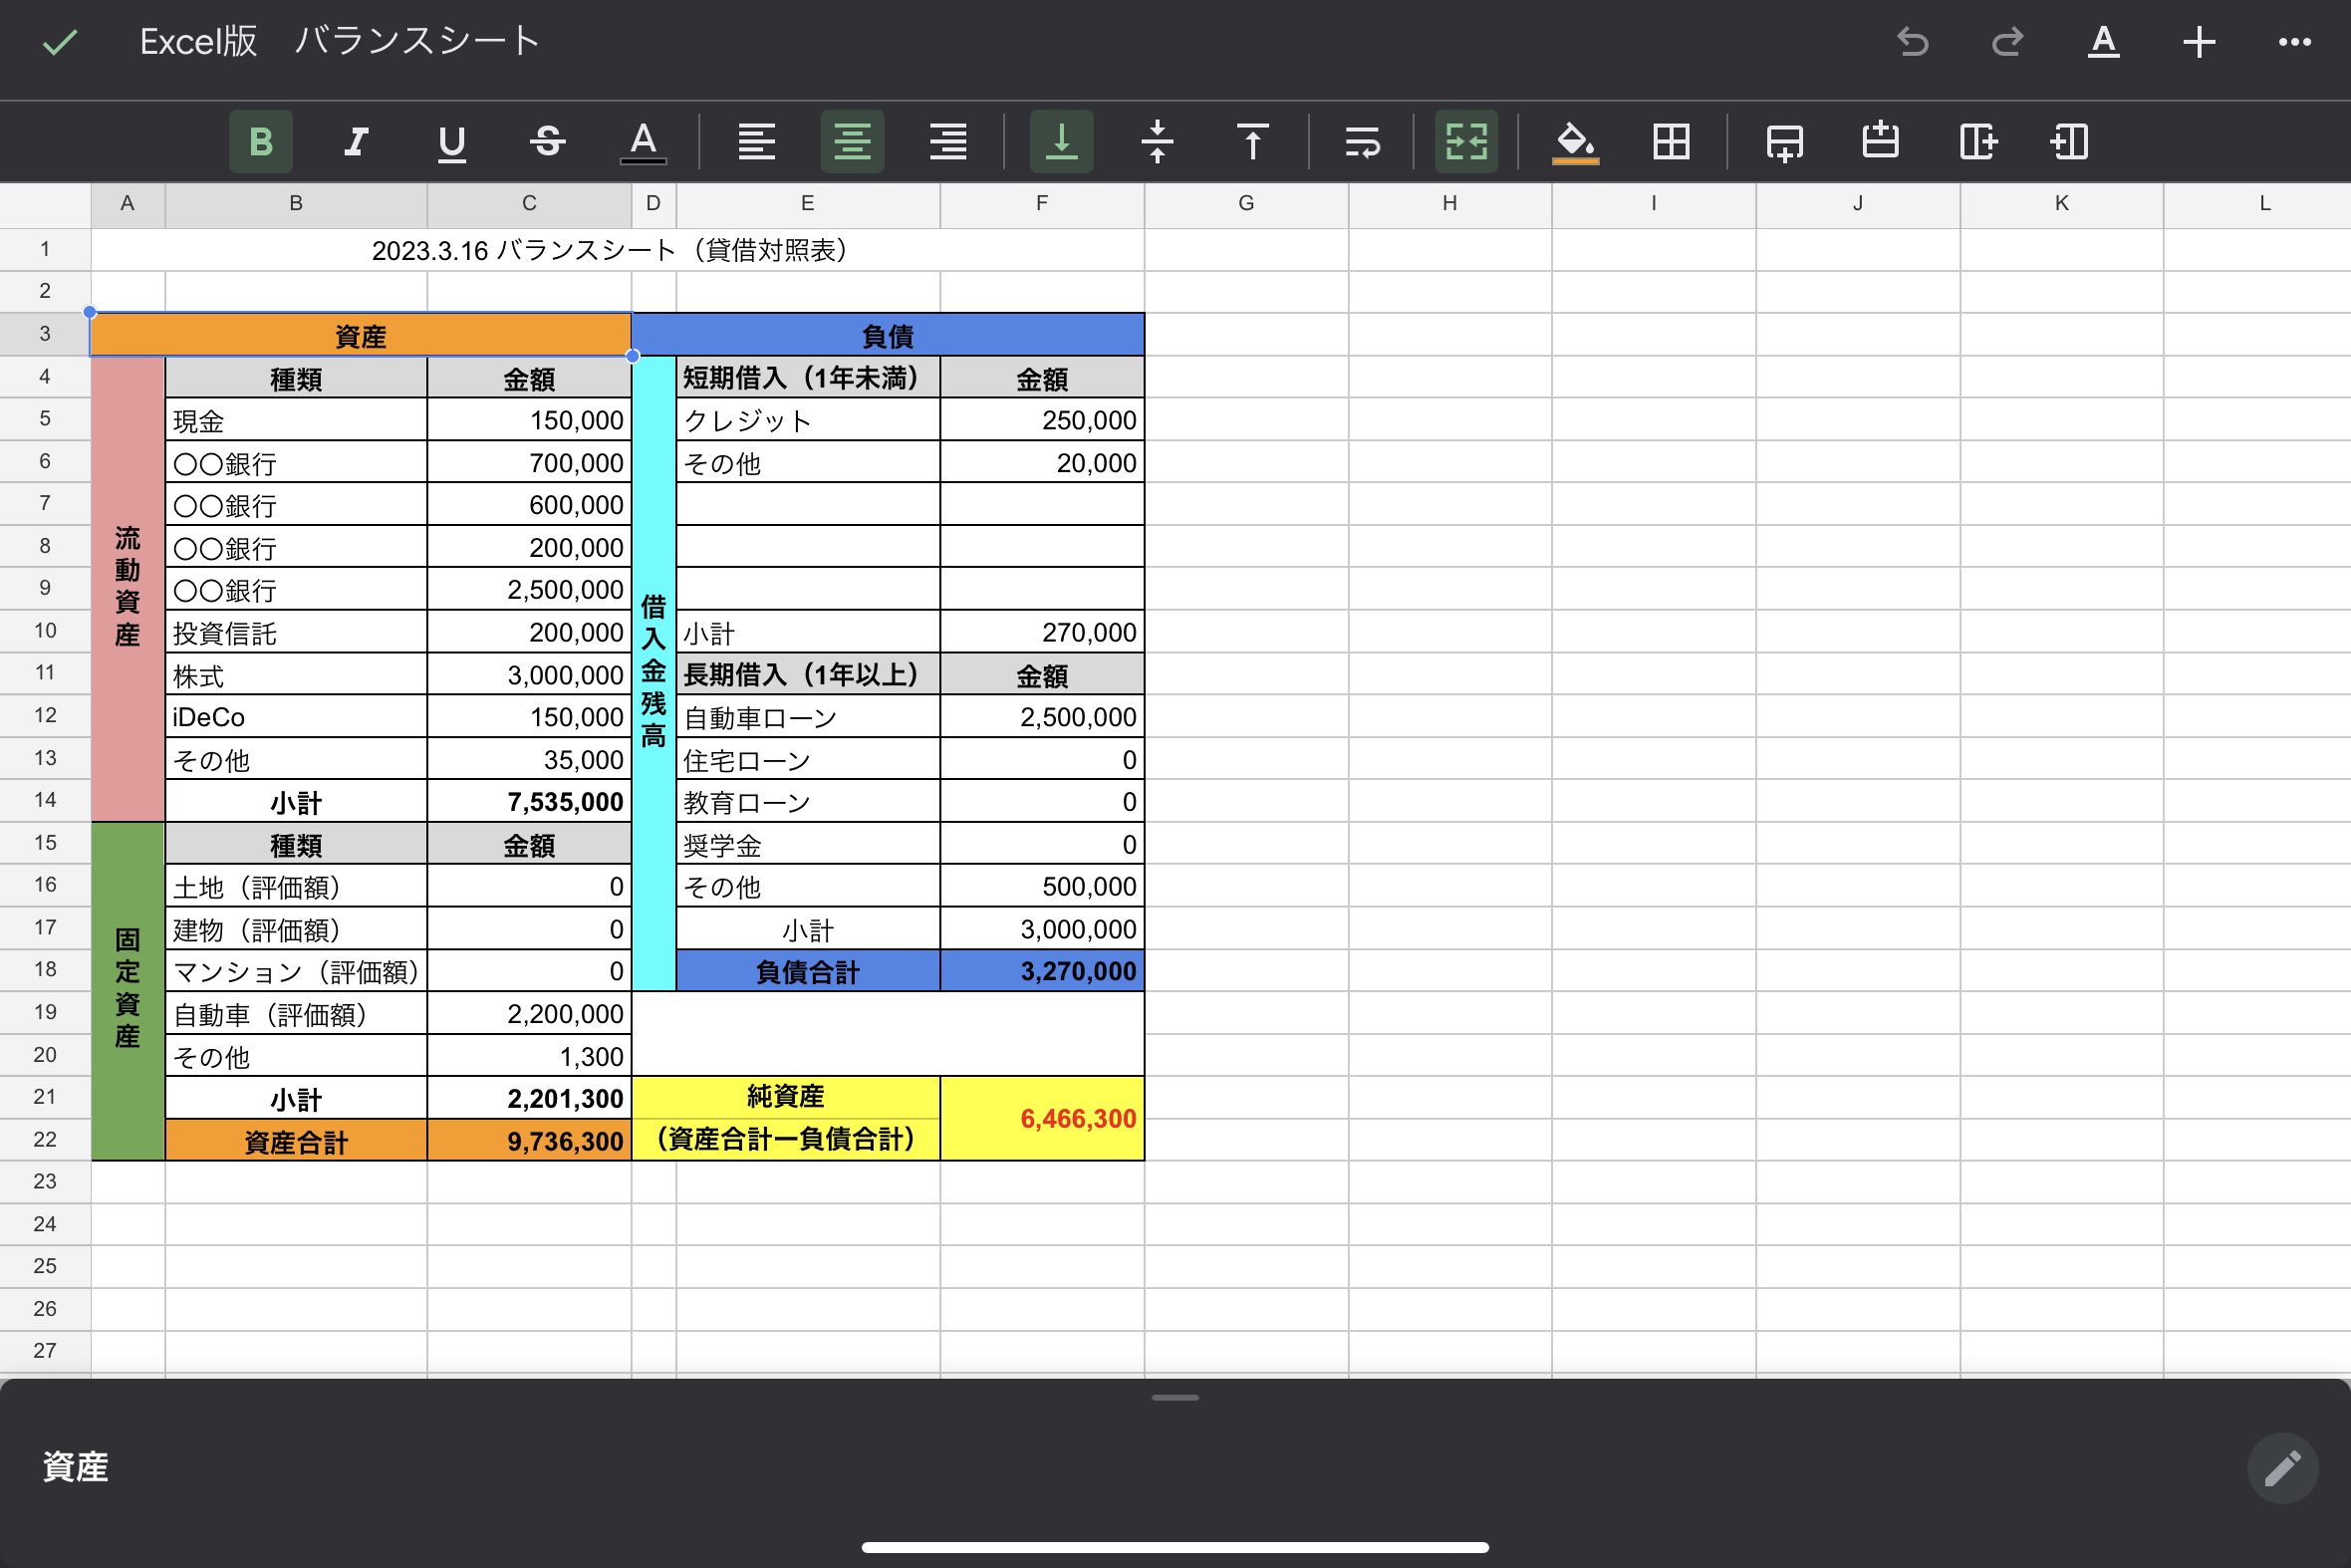Open the three-dot more options menu
Viewport: 2351px width, 1568px height.
(x=2294, y=42)
